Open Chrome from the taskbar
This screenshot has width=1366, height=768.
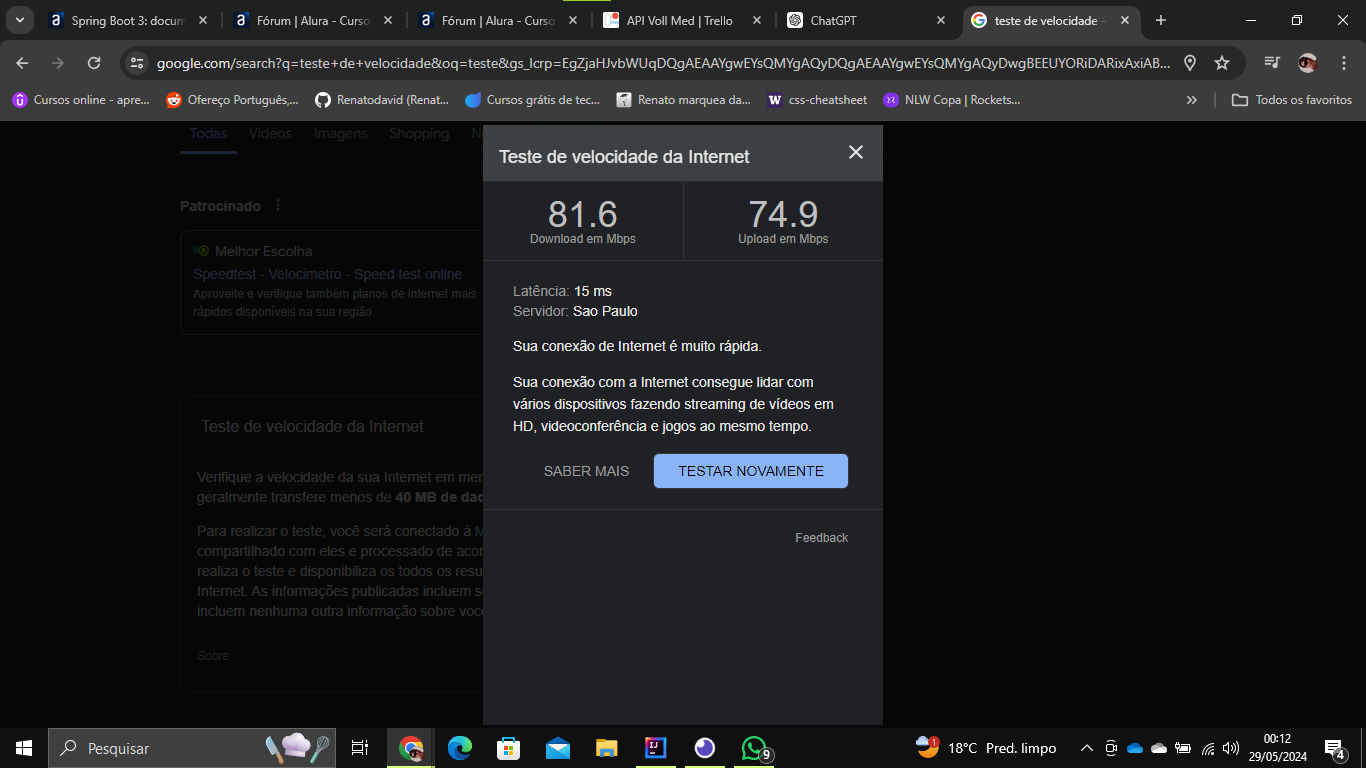tap(410, 748)
